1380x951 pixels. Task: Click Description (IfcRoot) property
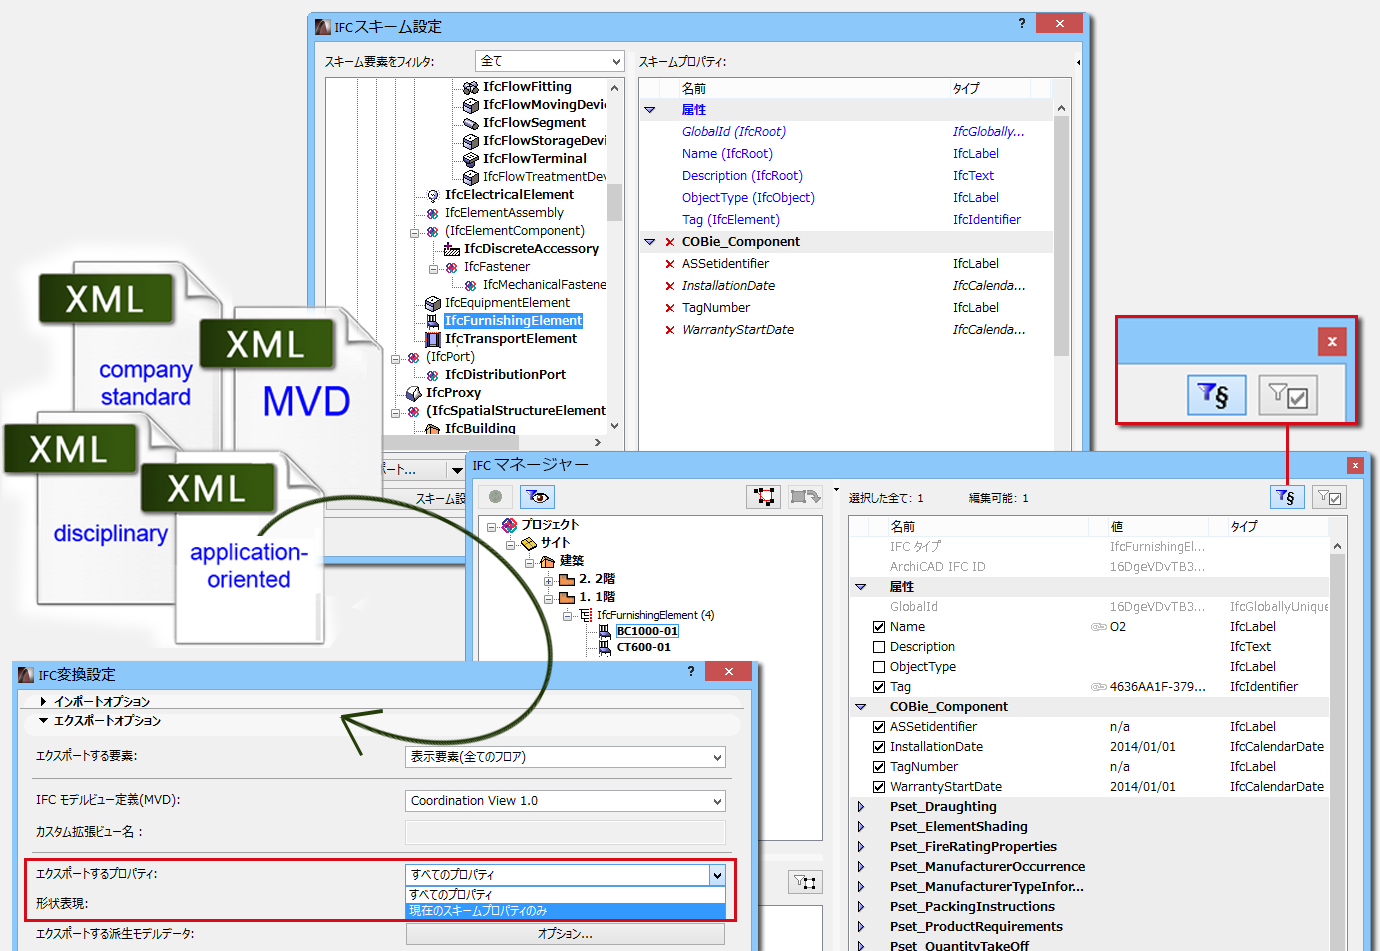[742, 176]
